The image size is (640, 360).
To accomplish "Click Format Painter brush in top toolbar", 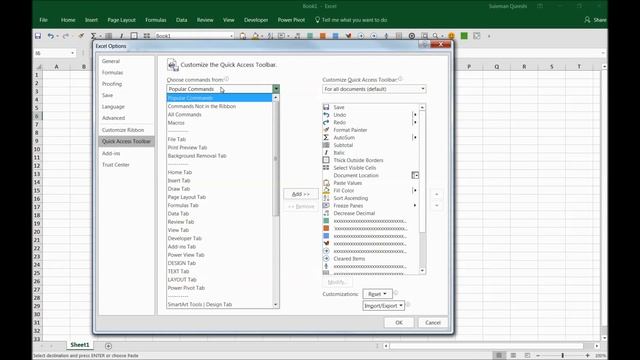I will click(81, 36).
